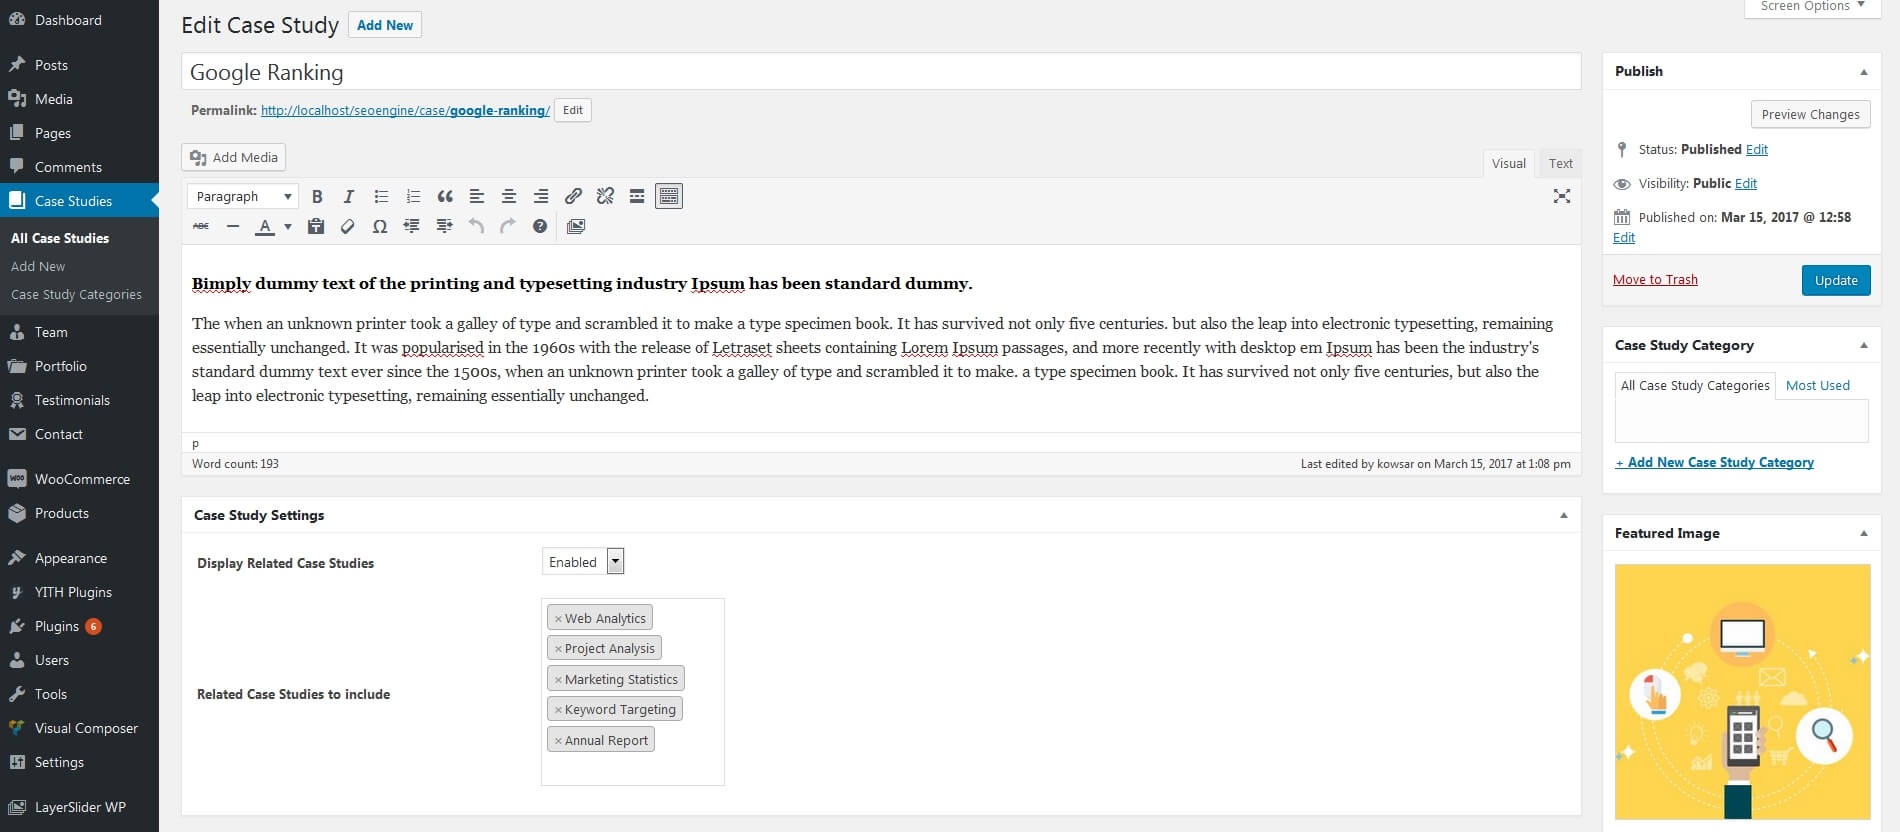This screenshot has width=1900, height=832.
Task: Increase paragraph indent
Action: tap(444, 227)
